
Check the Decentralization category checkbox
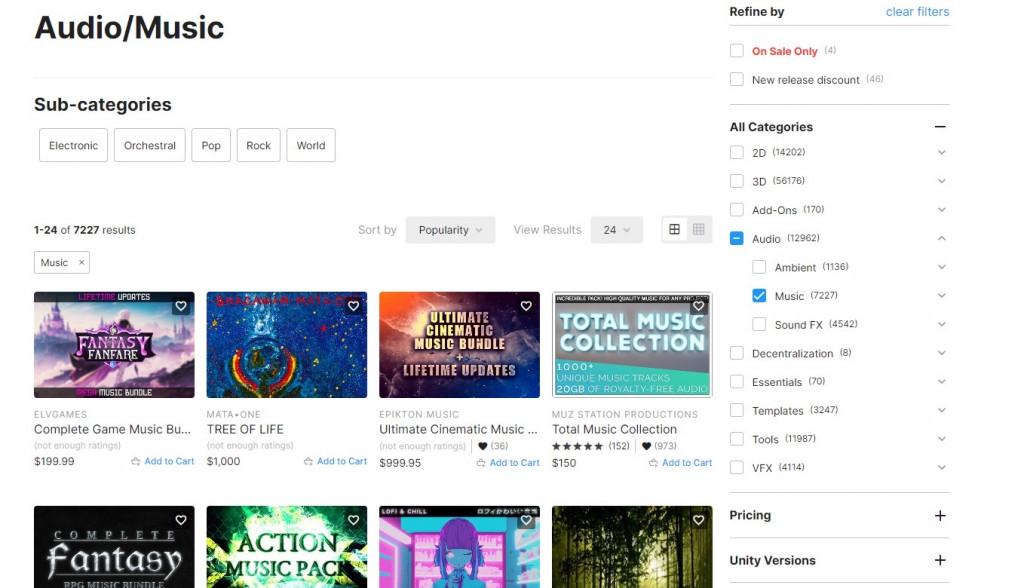[x=737, y=353]
